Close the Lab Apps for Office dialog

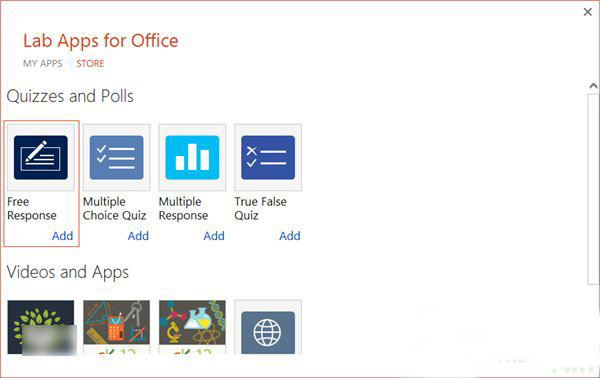(x=588, y=12)
